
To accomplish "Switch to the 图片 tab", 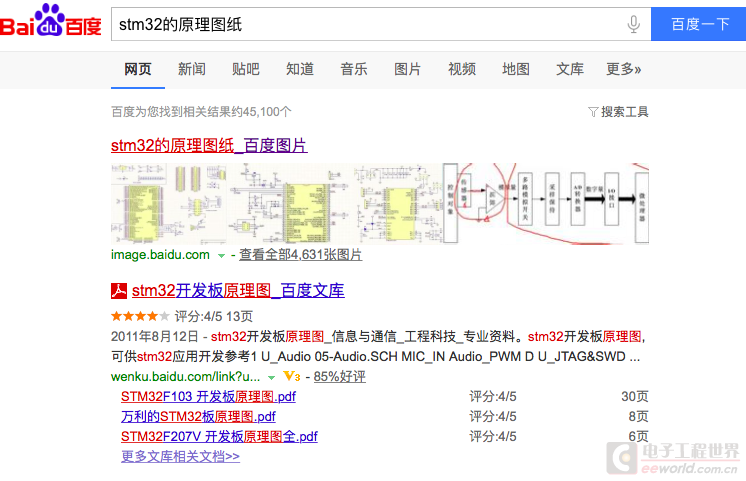I will [x=407, y=69].
